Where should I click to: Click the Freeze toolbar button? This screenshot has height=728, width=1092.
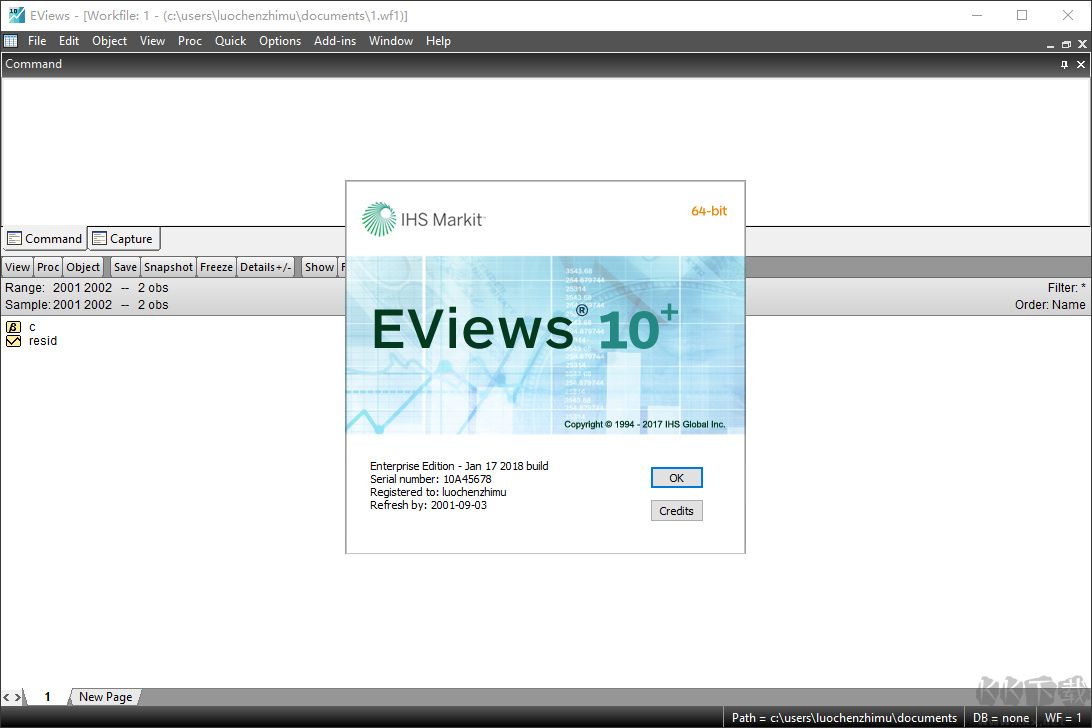217,267
